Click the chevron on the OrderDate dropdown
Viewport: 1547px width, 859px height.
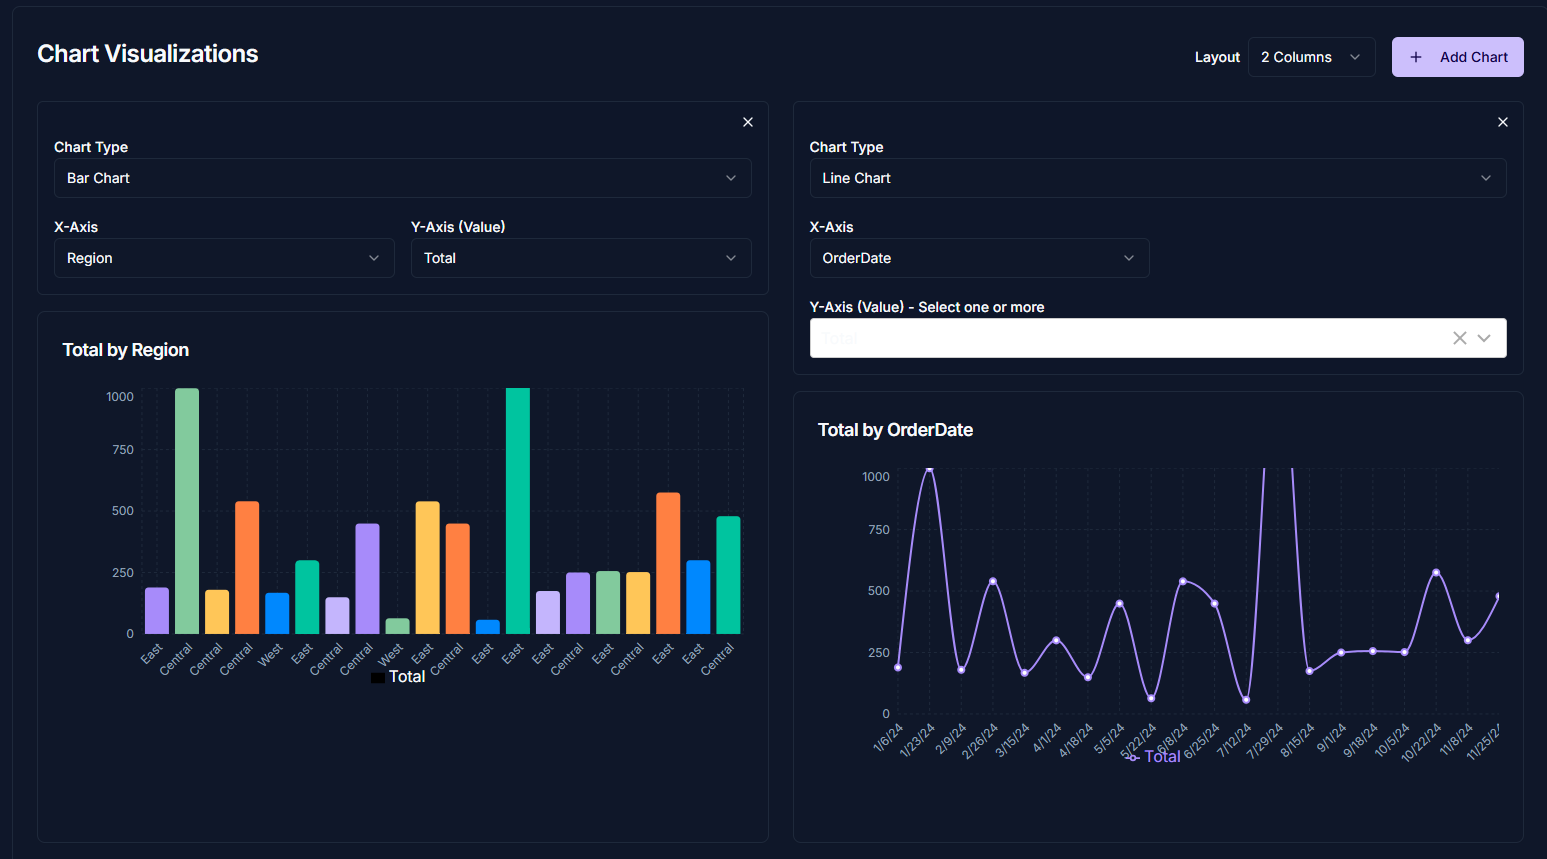pos(1129,258)
